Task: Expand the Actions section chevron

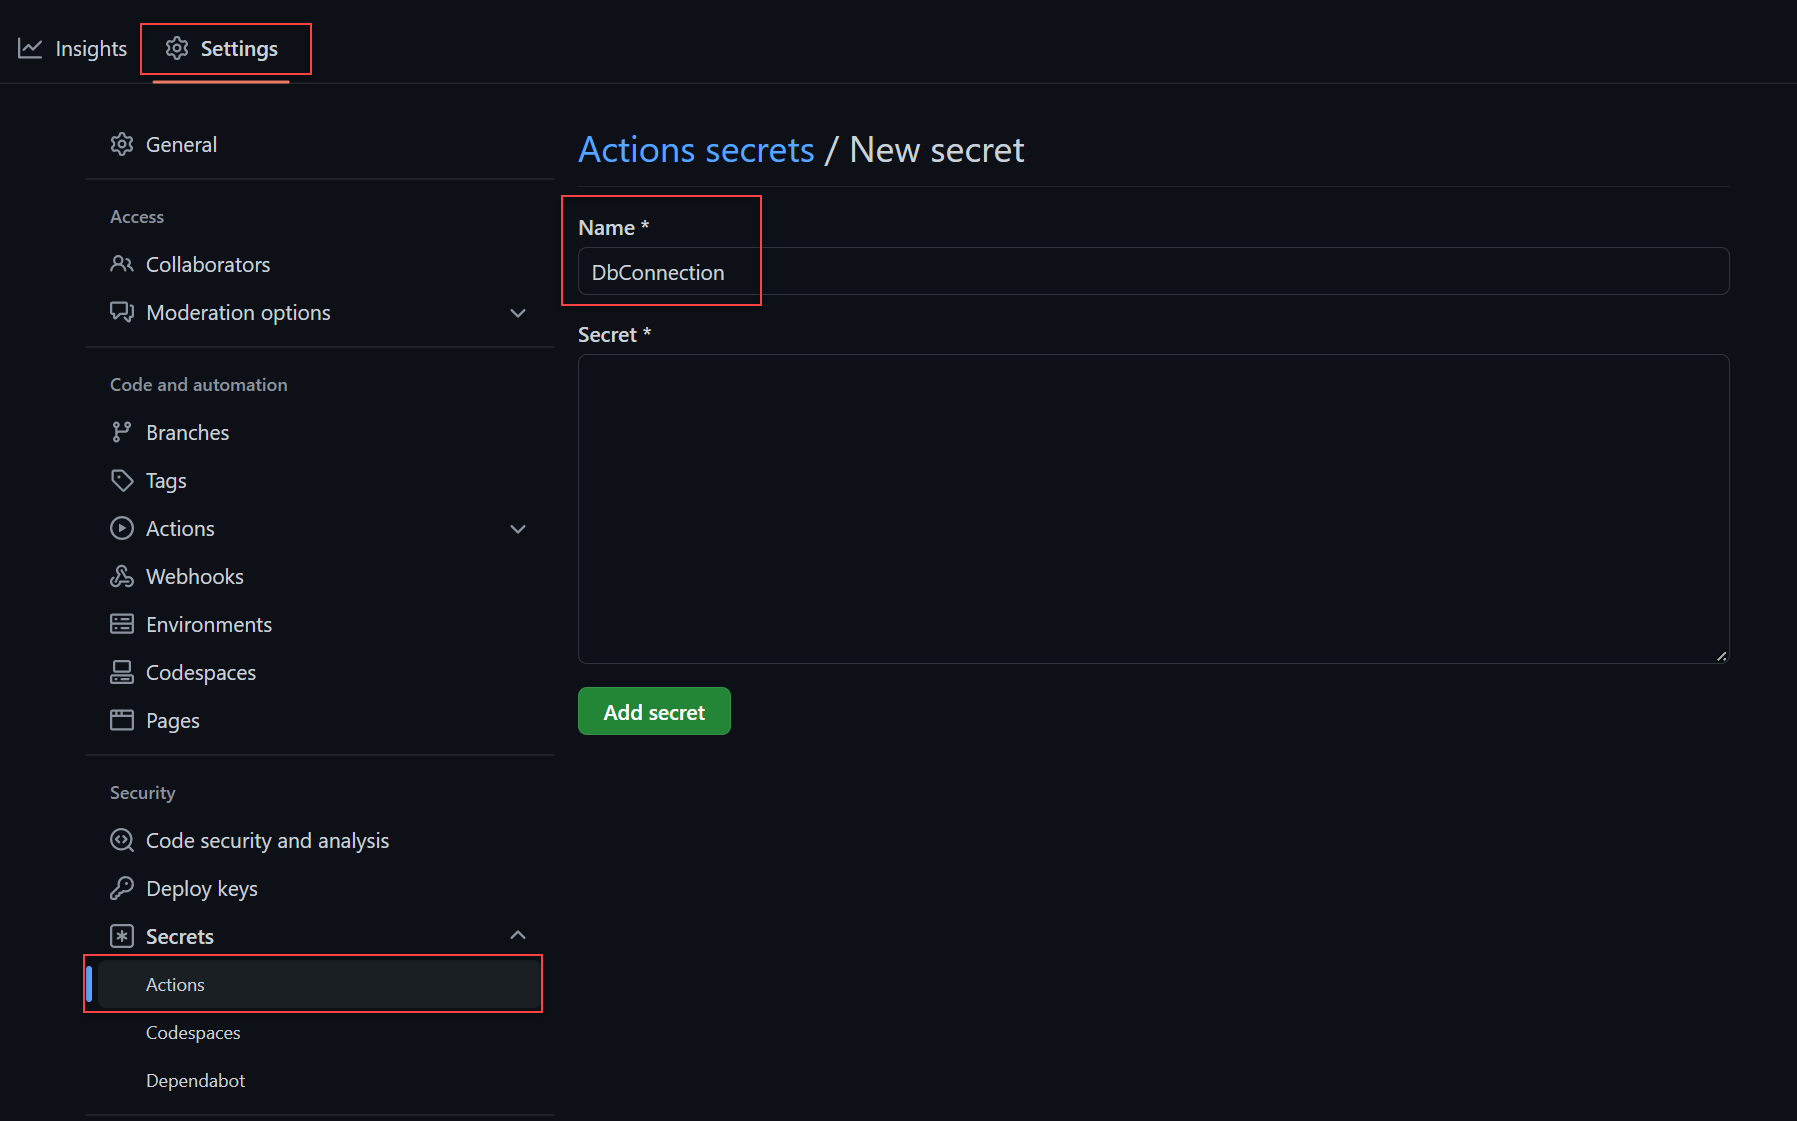Action: pyautogui.click(x=518, y=529)
